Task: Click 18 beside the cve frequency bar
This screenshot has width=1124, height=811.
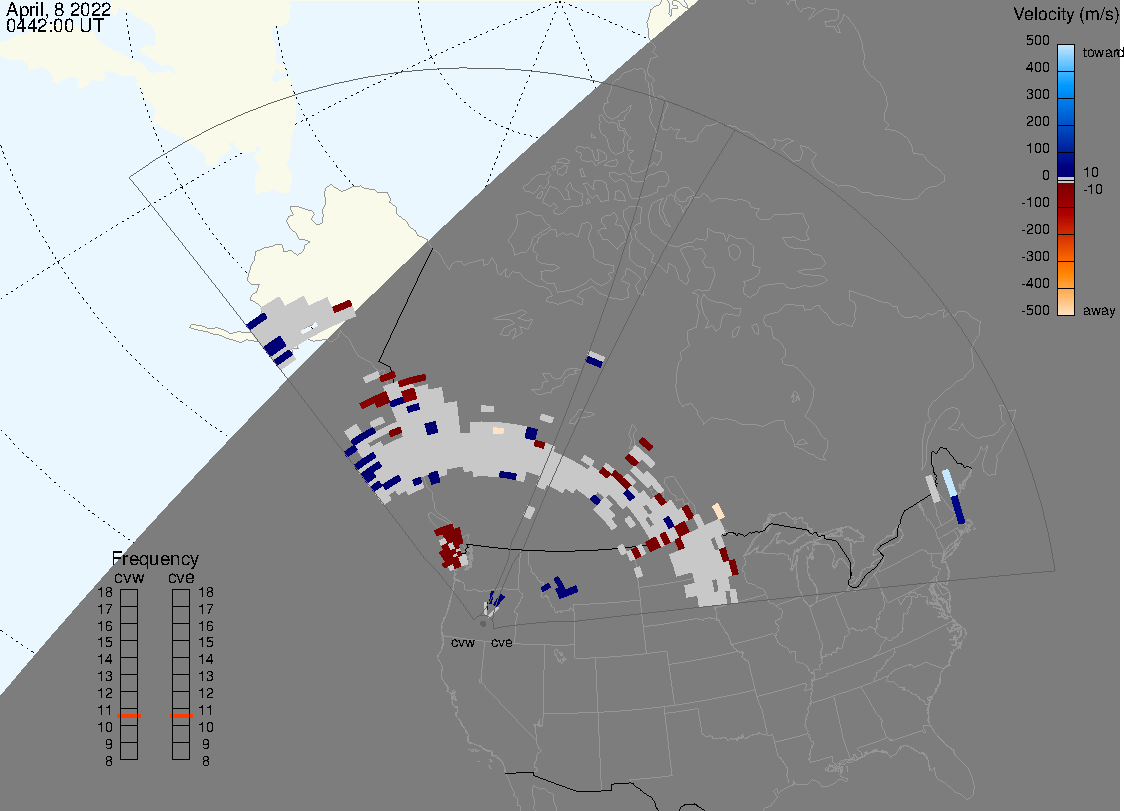Action: (206, 592)
